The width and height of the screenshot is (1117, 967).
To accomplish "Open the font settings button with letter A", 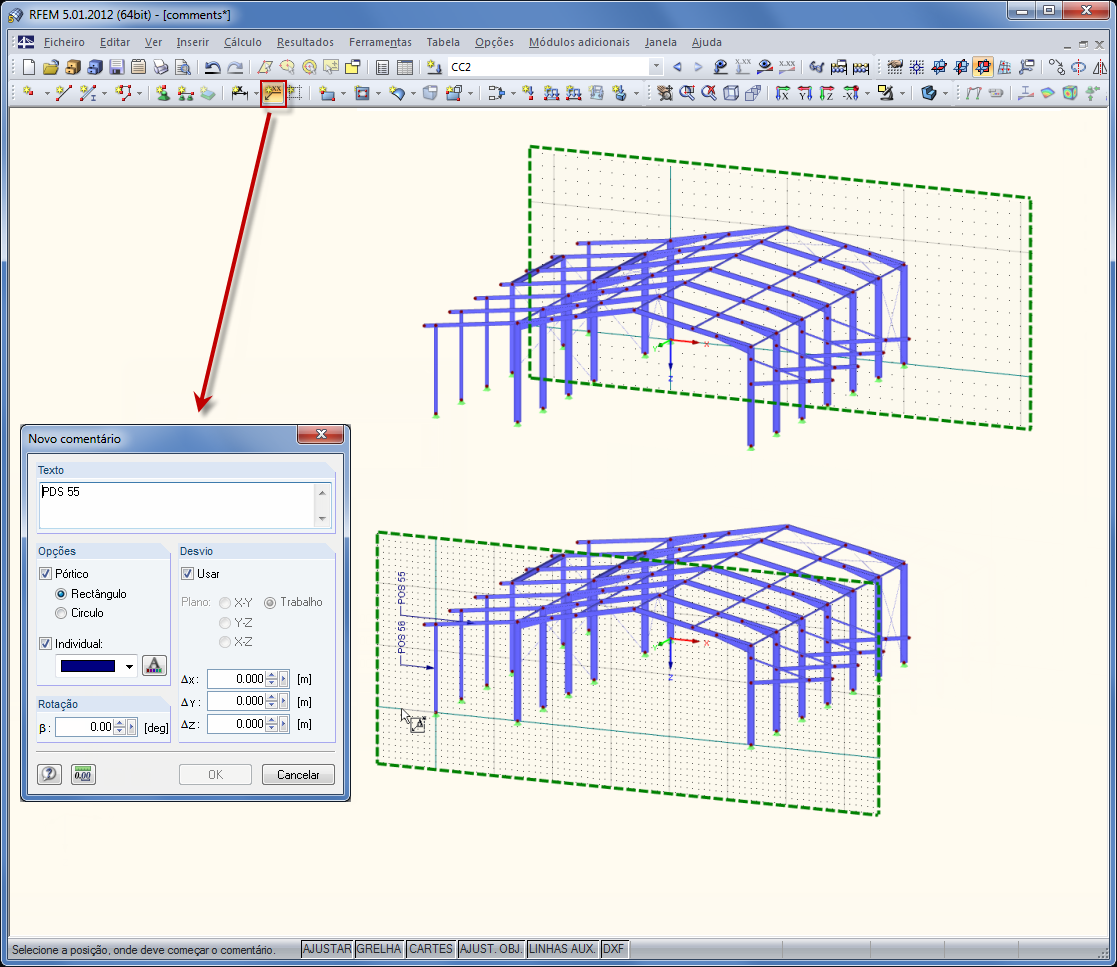I will pyautogui.click(x=155, y=666).
